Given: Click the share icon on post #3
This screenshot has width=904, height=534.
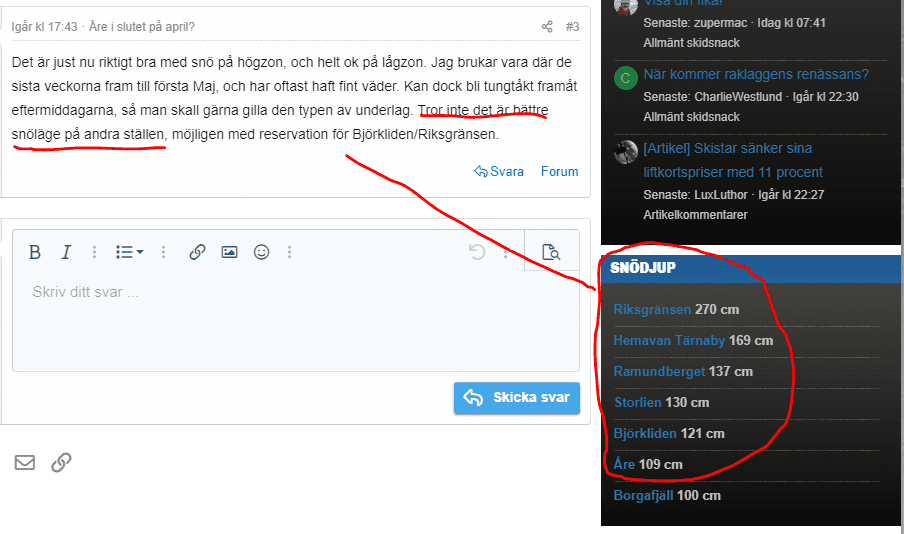Looking at the screenshot, I should pos(547,27).
